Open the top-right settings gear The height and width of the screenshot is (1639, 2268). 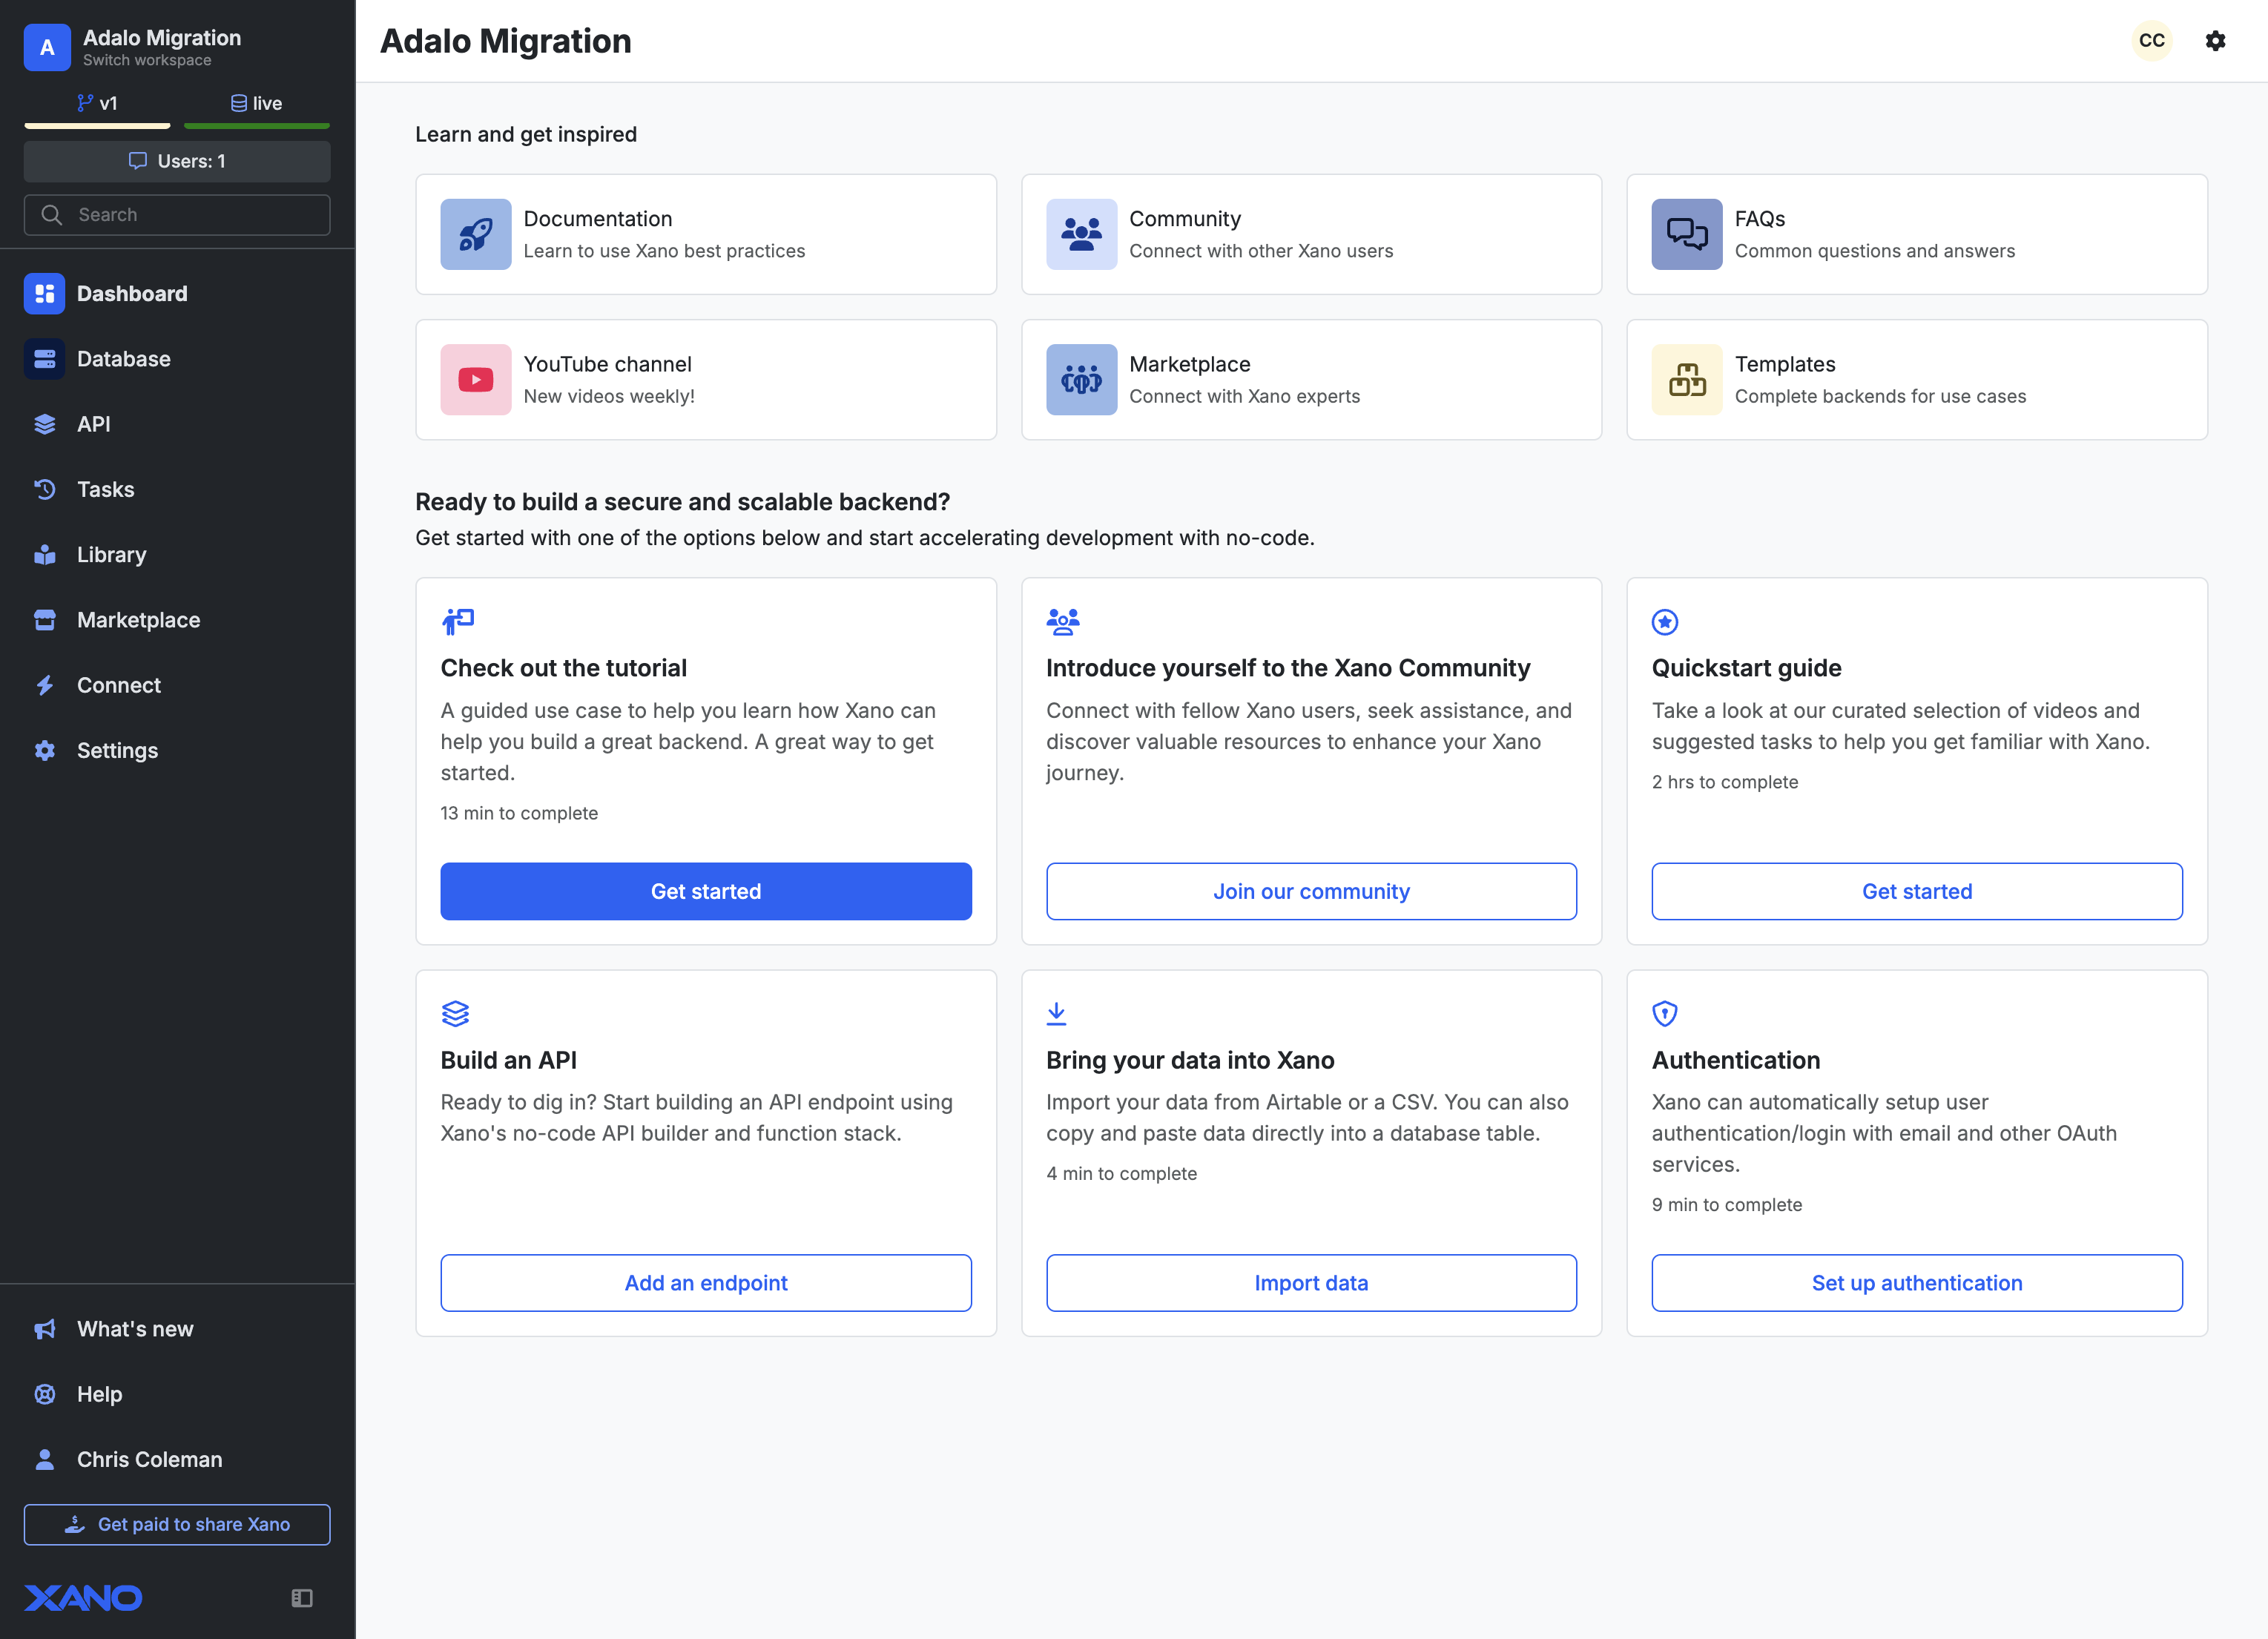coord(2216,40)
